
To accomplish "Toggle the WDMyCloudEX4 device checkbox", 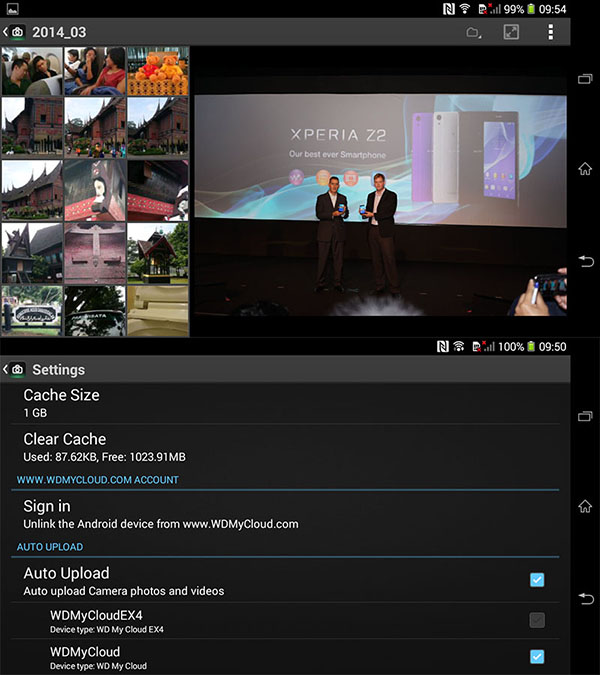I will (537, 620).
